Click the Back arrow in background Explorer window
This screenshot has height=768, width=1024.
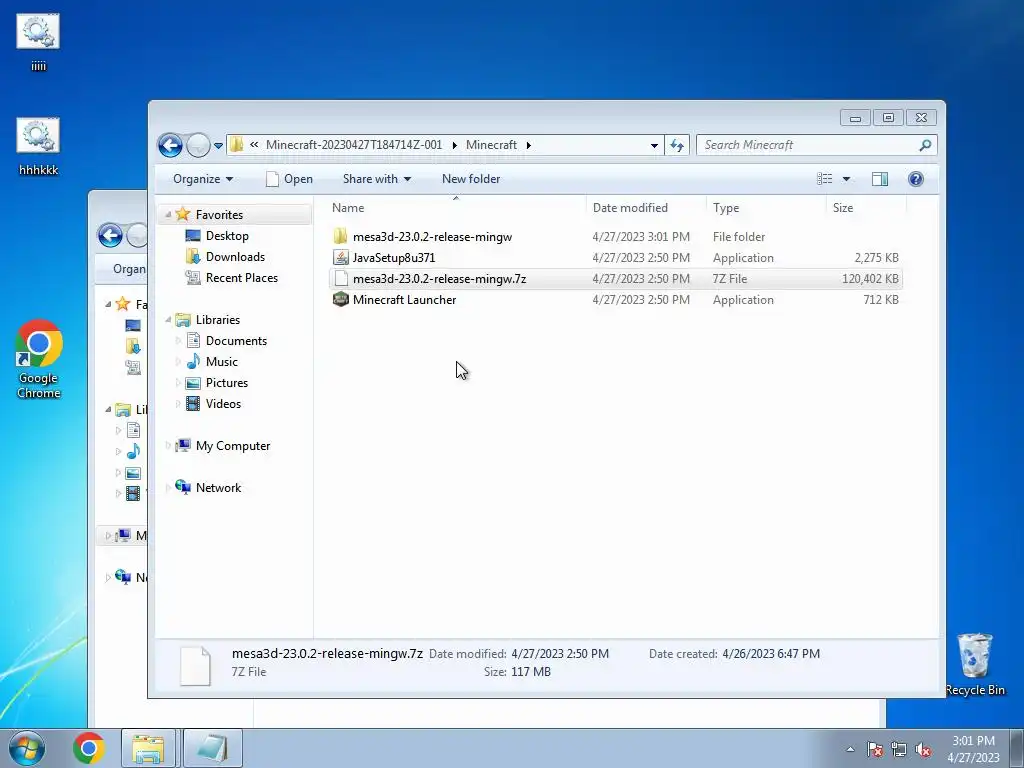(x=110, y=235)
